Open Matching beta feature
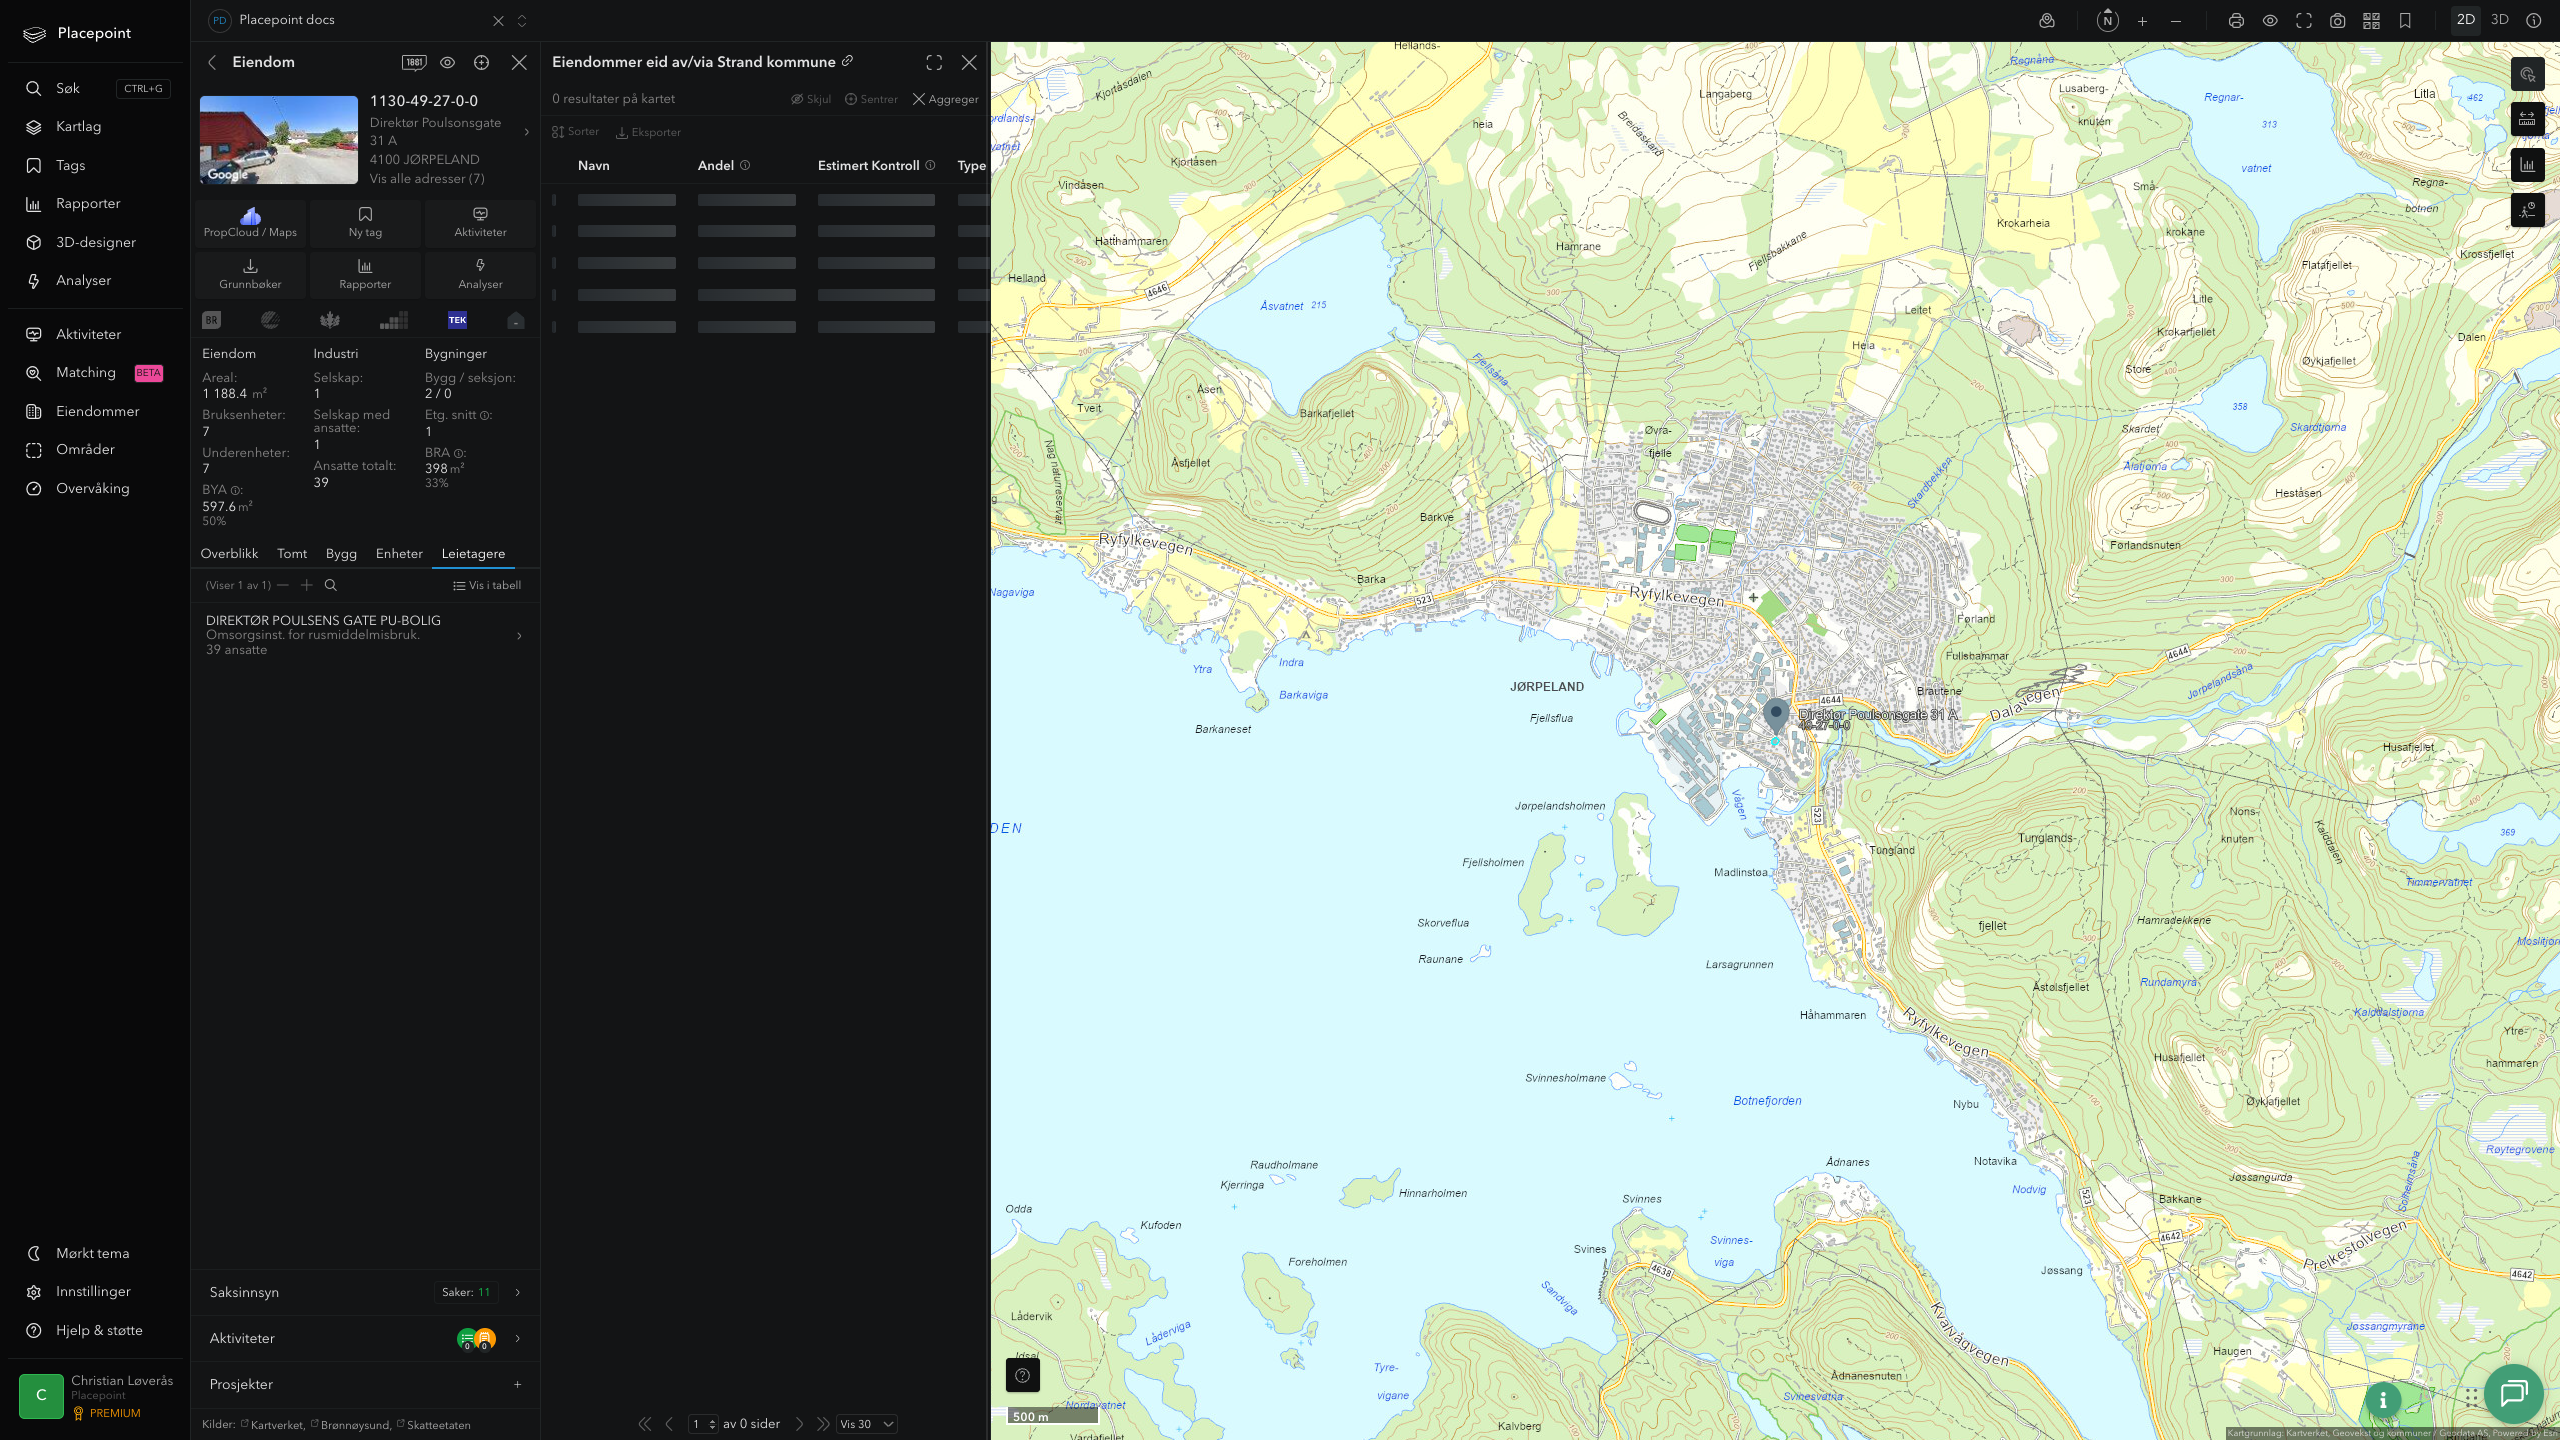Screen dimensions: 2560x1440 [97, 373]
